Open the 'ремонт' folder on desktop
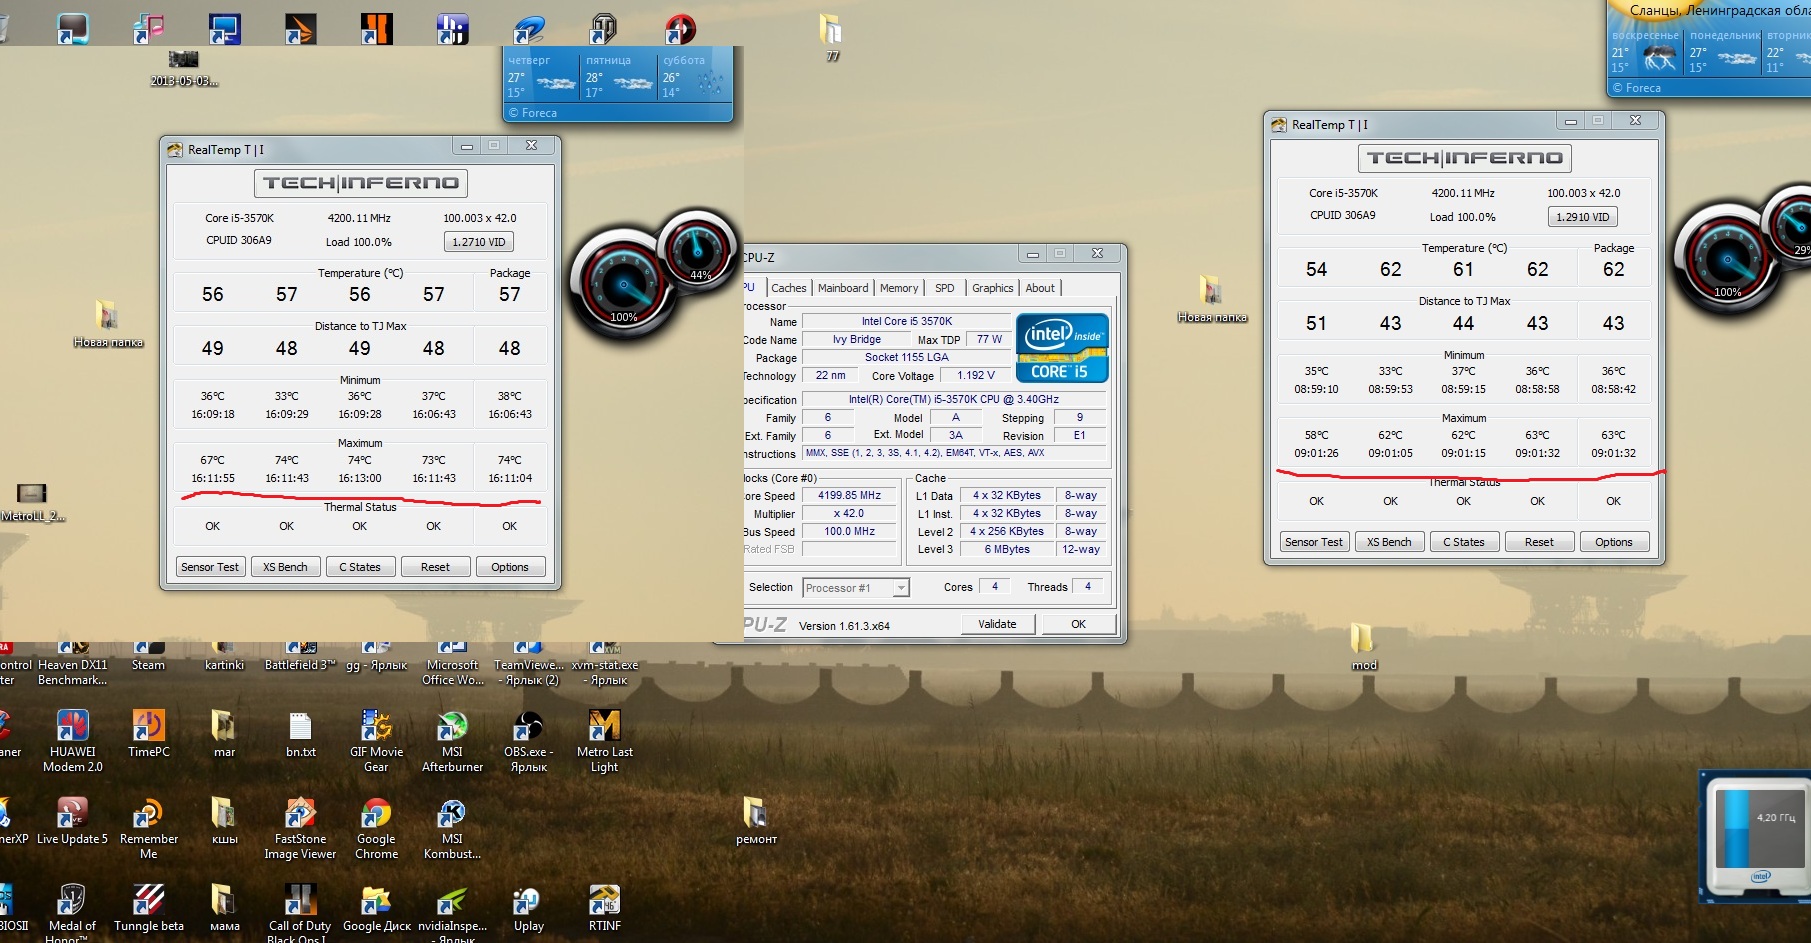This screenshot has width=1811, height=943. (x=756, y=814)
